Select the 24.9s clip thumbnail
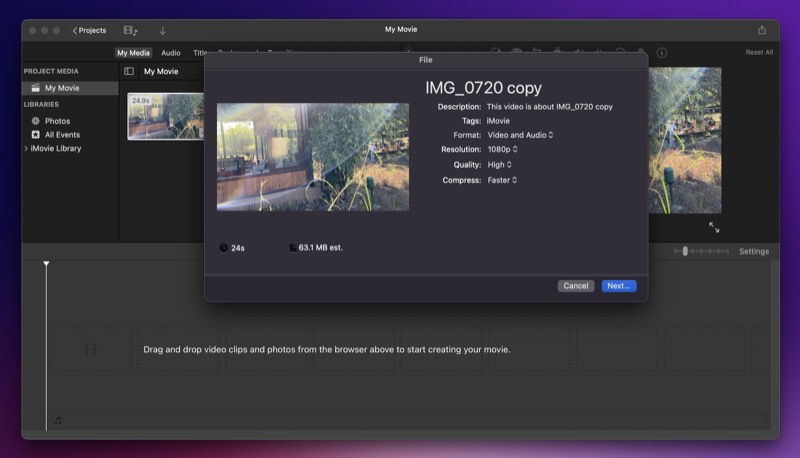The image size is (800, 458). coord(166,116)
